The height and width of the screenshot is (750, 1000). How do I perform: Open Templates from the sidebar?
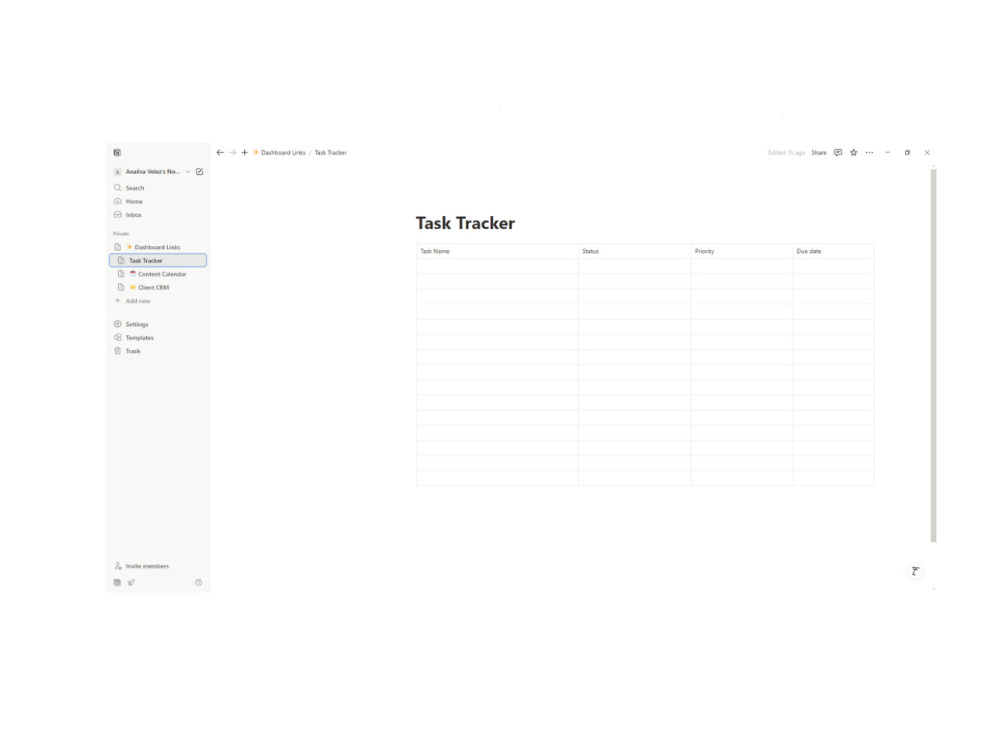[x=158, y=338]
